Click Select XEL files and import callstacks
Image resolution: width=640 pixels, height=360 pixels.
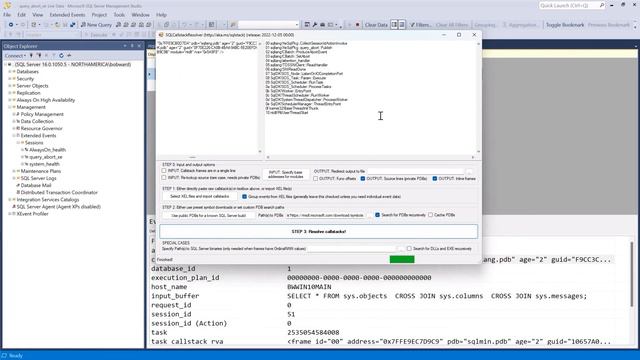click(200, 196)
